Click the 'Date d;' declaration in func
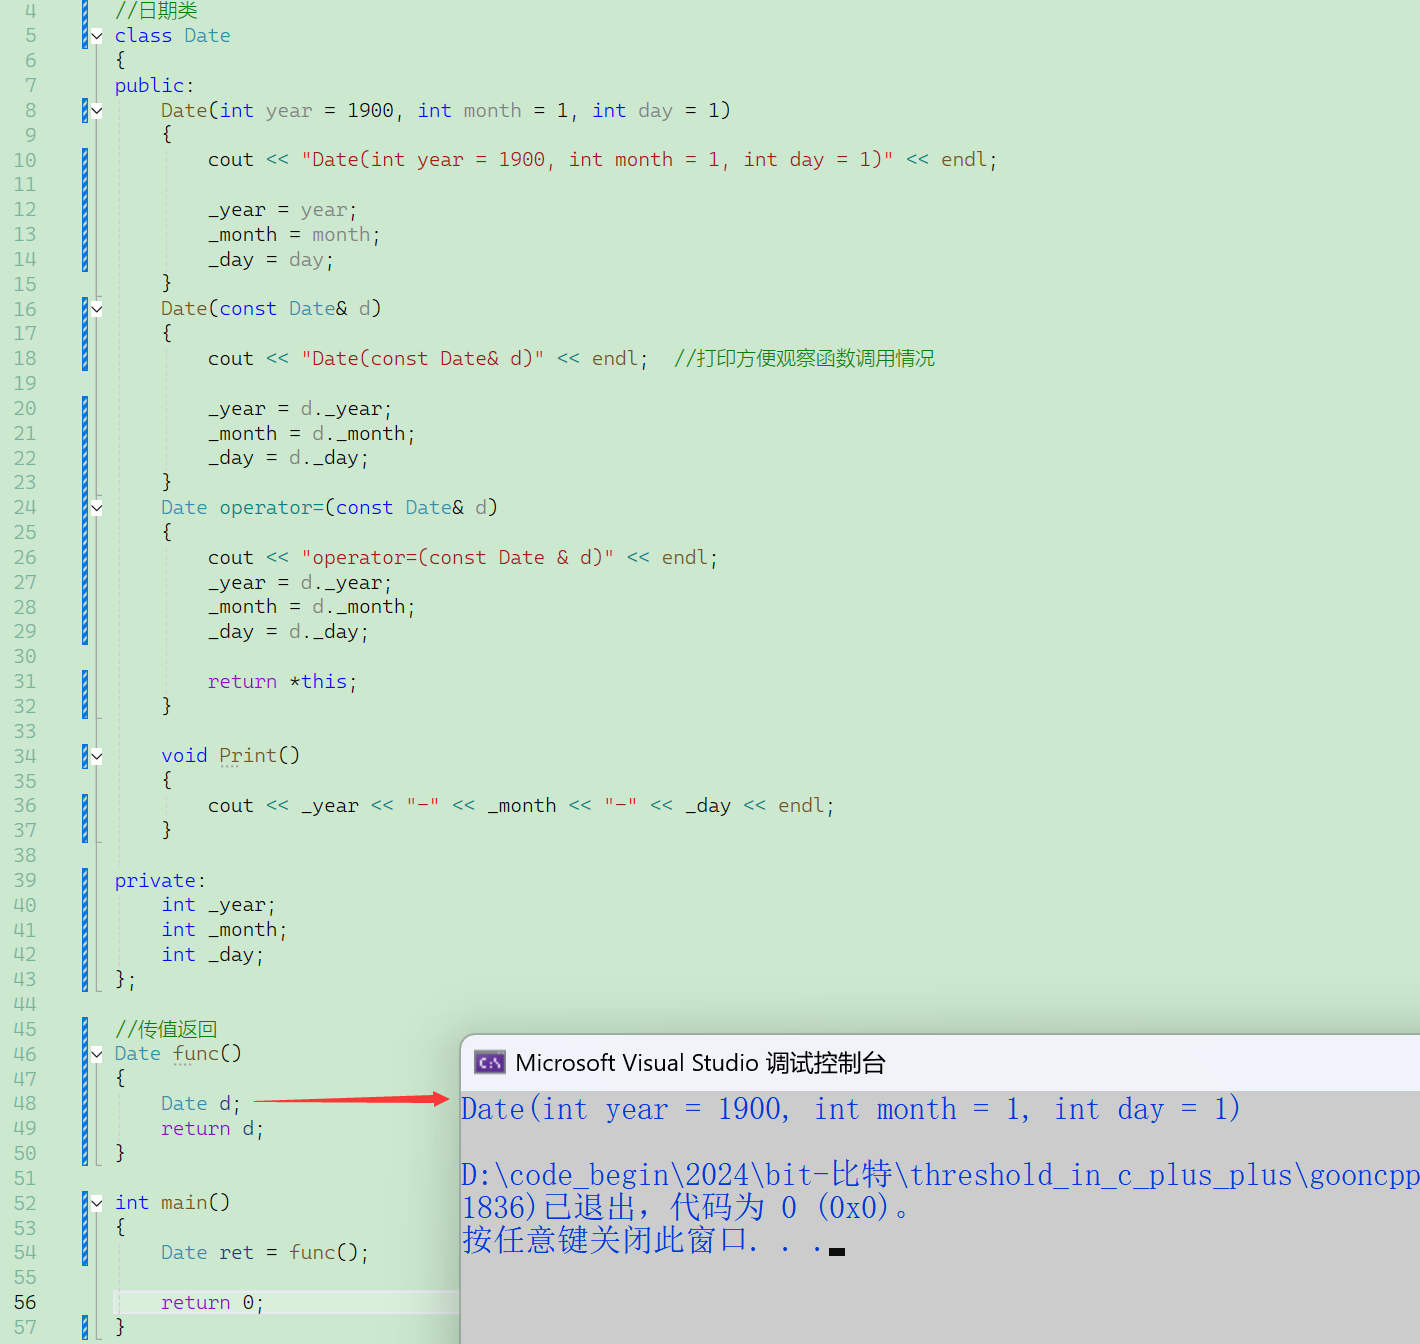1420x1344 pixels. coord(201,1104)
